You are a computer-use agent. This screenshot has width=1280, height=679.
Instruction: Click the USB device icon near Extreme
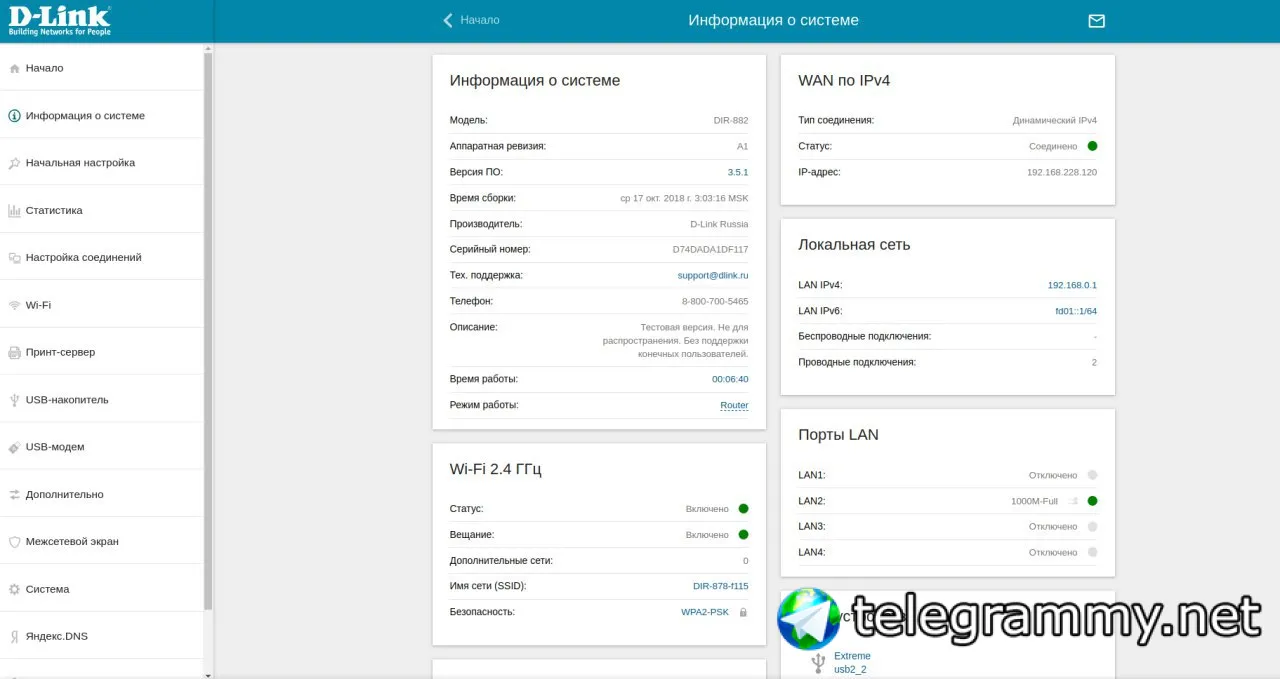pyautogui.click(x=818, y=662)
